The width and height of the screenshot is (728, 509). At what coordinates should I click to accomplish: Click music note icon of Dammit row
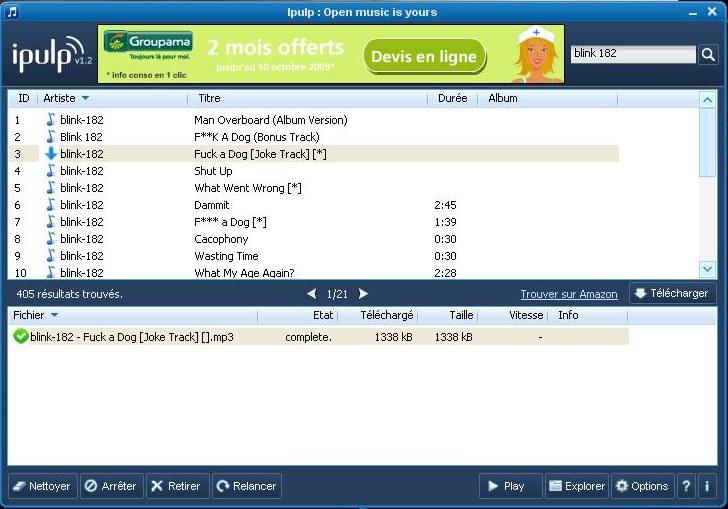51,204
